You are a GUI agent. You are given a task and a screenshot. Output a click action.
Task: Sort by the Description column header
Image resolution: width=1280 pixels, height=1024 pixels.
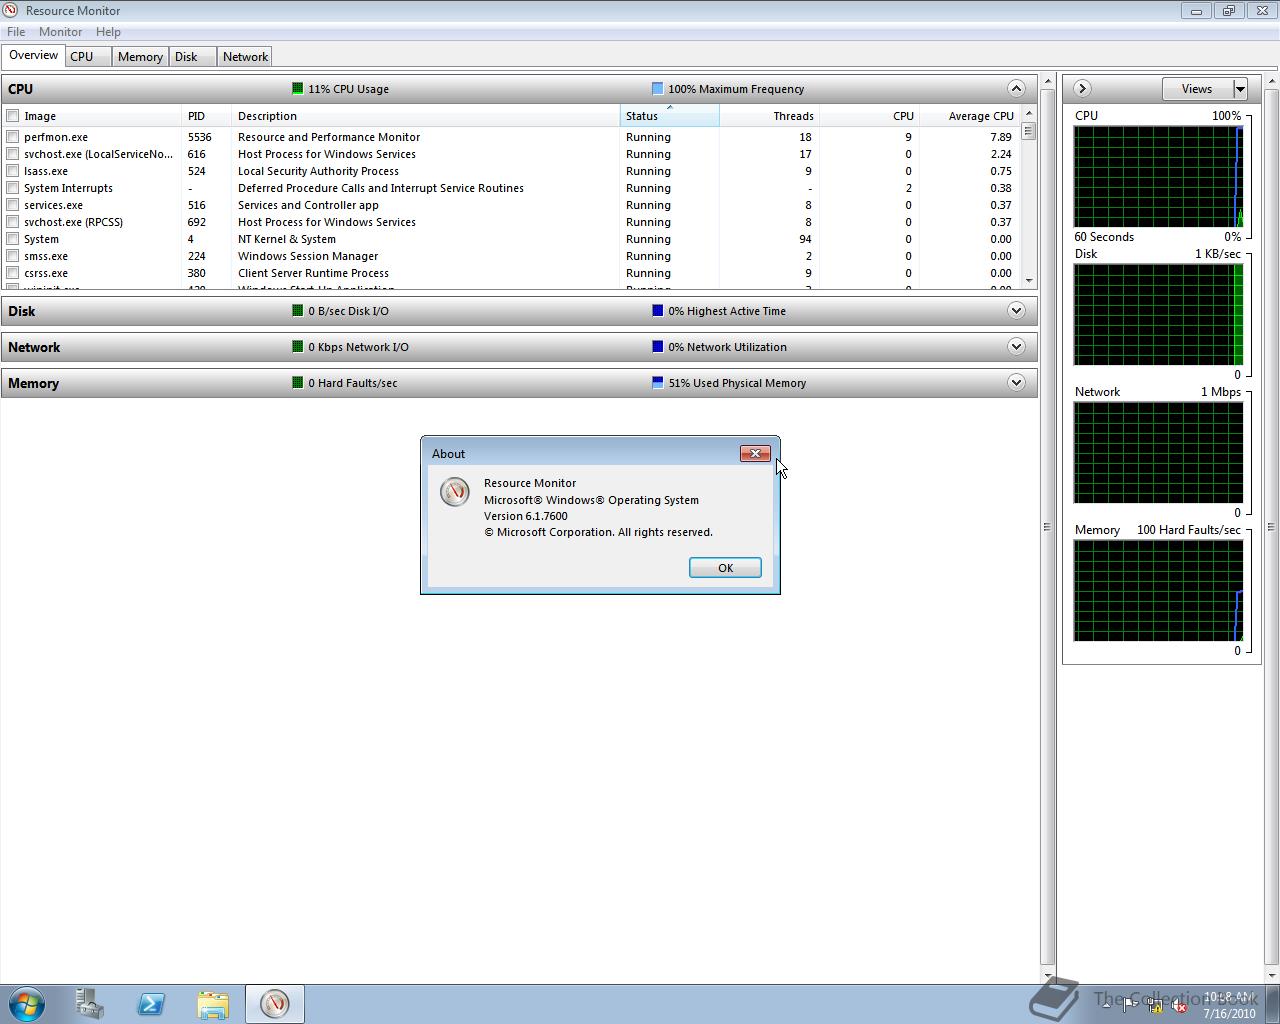click(x=425, y=116)
